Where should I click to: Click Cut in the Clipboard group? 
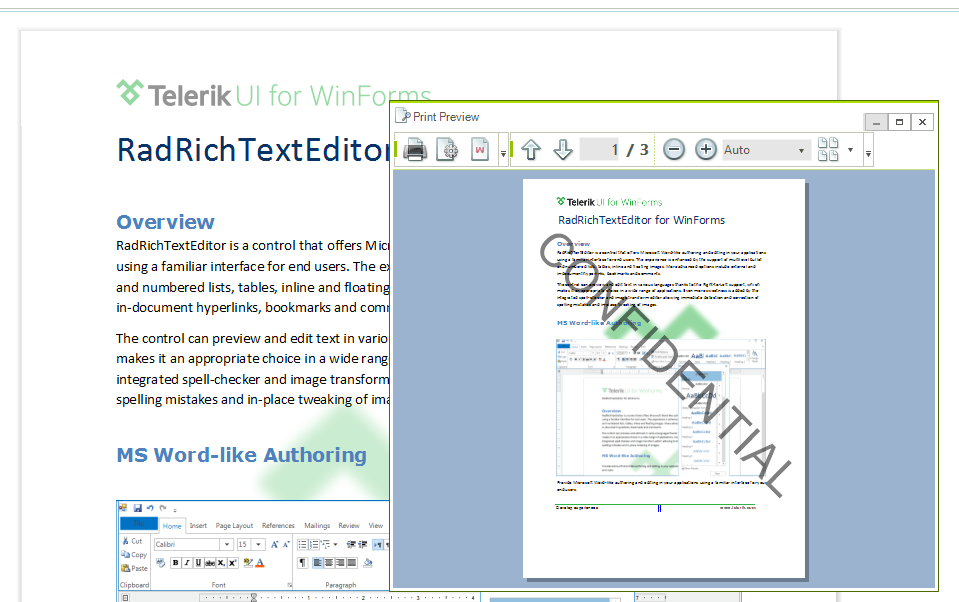point(132,541)
